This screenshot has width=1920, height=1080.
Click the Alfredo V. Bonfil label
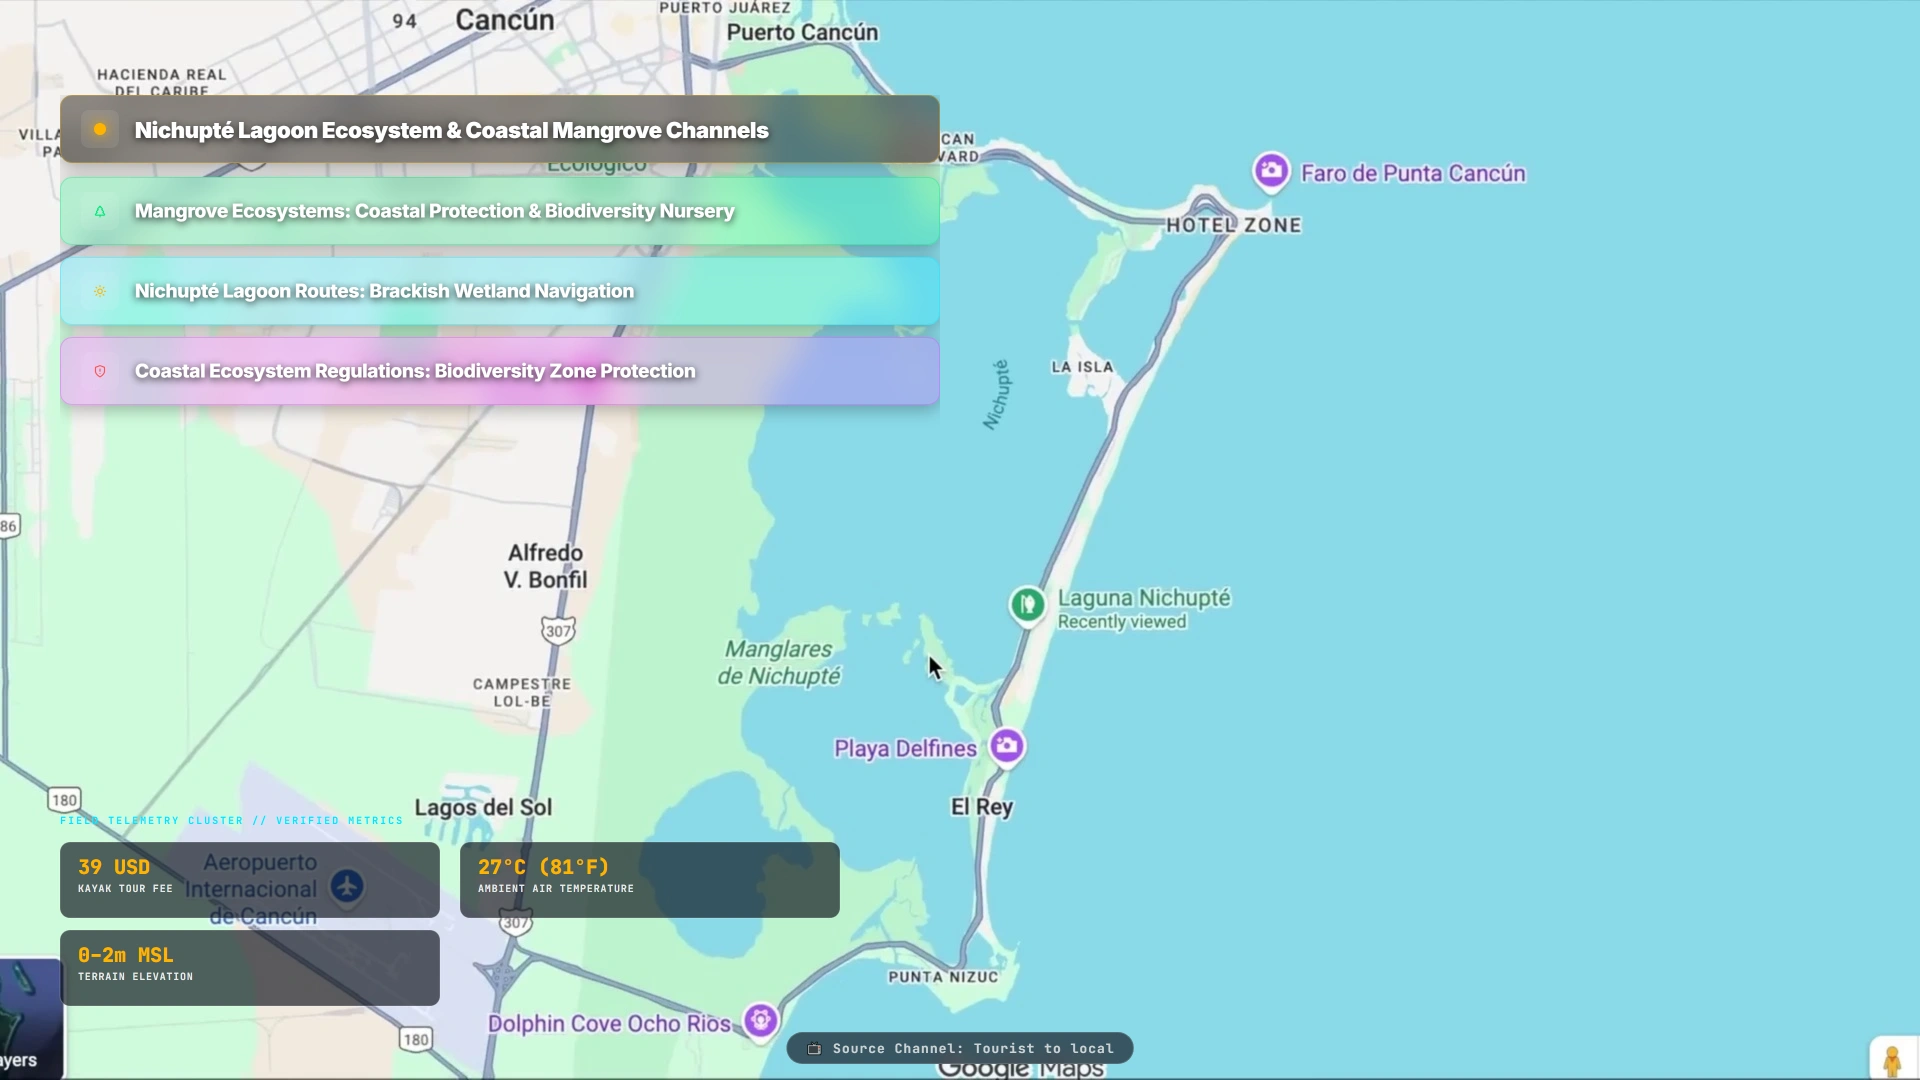545,566
